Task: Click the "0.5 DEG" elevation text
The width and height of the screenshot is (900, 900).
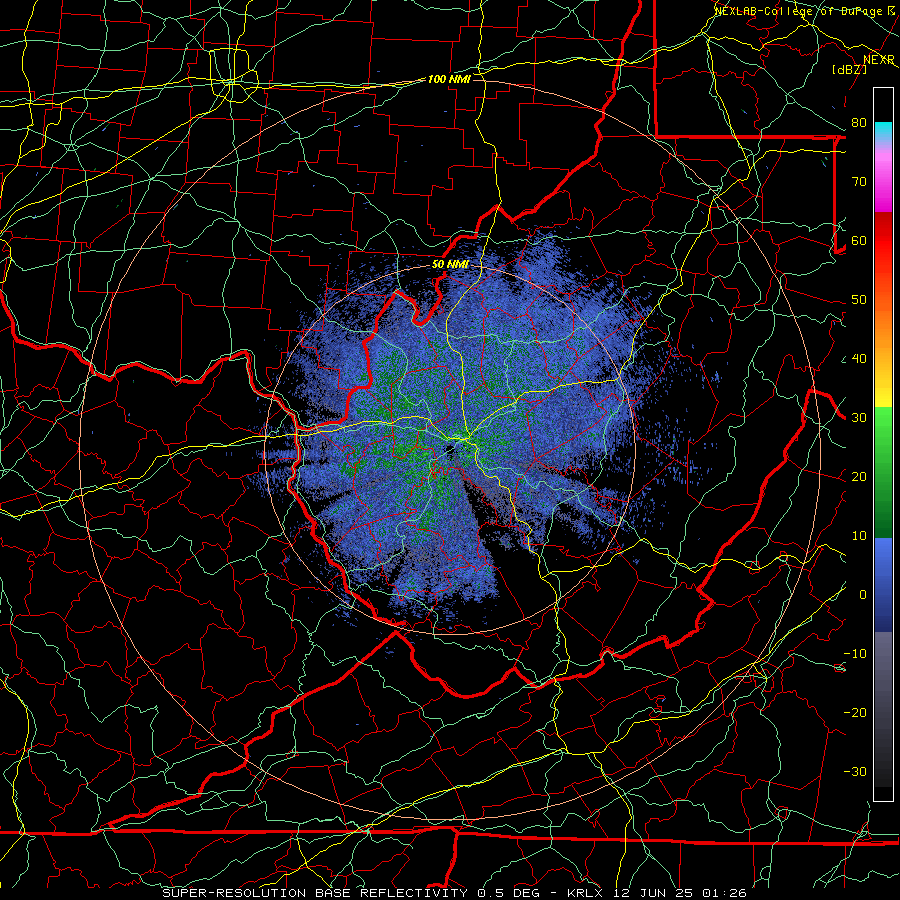Action: (508, 893)
